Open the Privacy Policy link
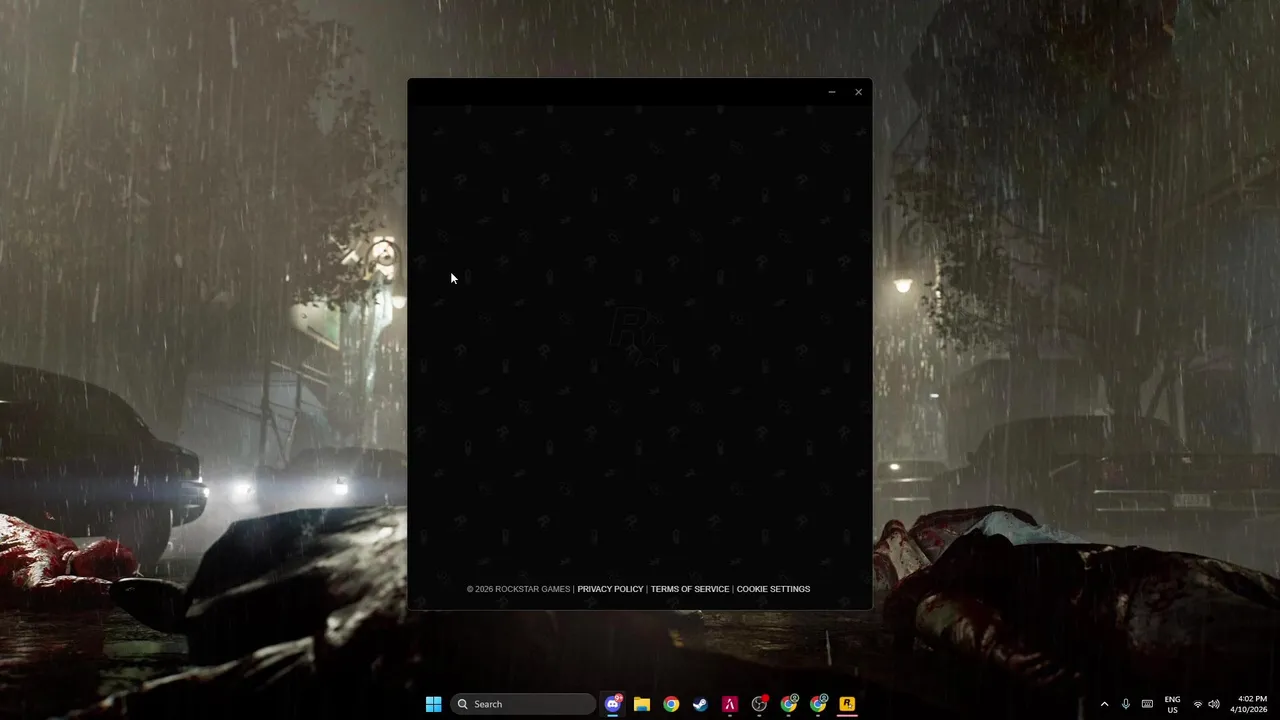The width and height of the screenshot is (1280, 720). (x=610, y=589)
